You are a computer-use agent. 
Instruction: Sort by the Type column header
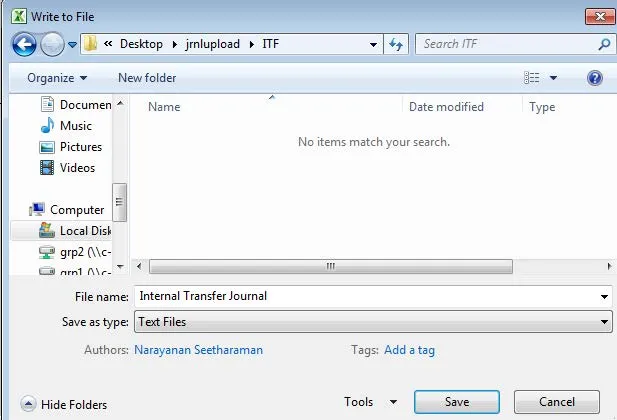[x=542, y=107]
